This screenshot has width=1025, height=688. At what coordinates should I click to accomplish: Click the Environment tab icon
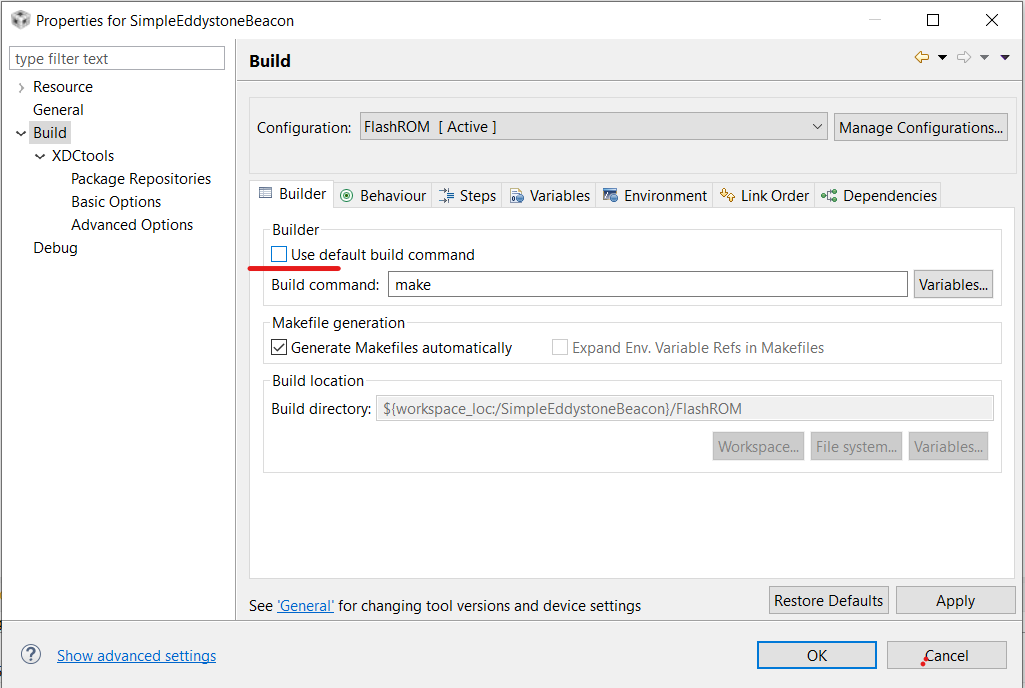point(611,196)
